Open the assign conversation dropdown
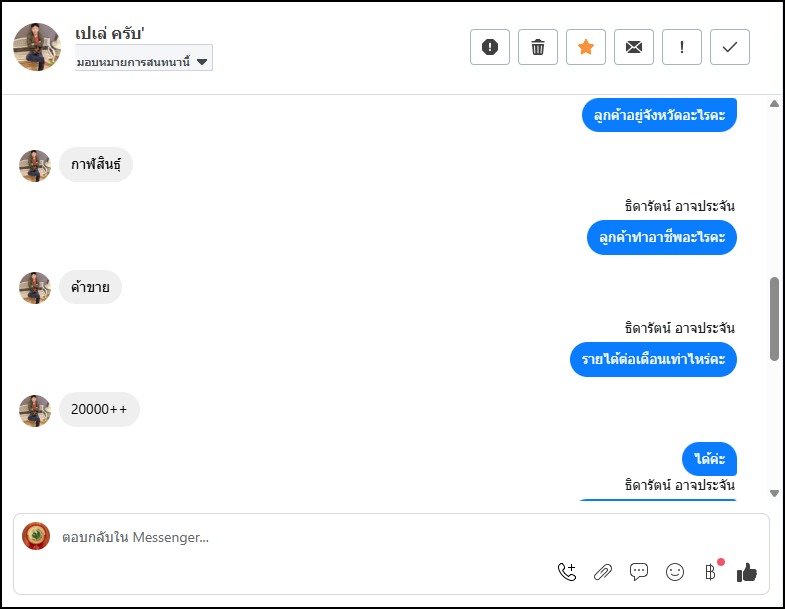This screenshot has height=609, width=785. (144, 61)
